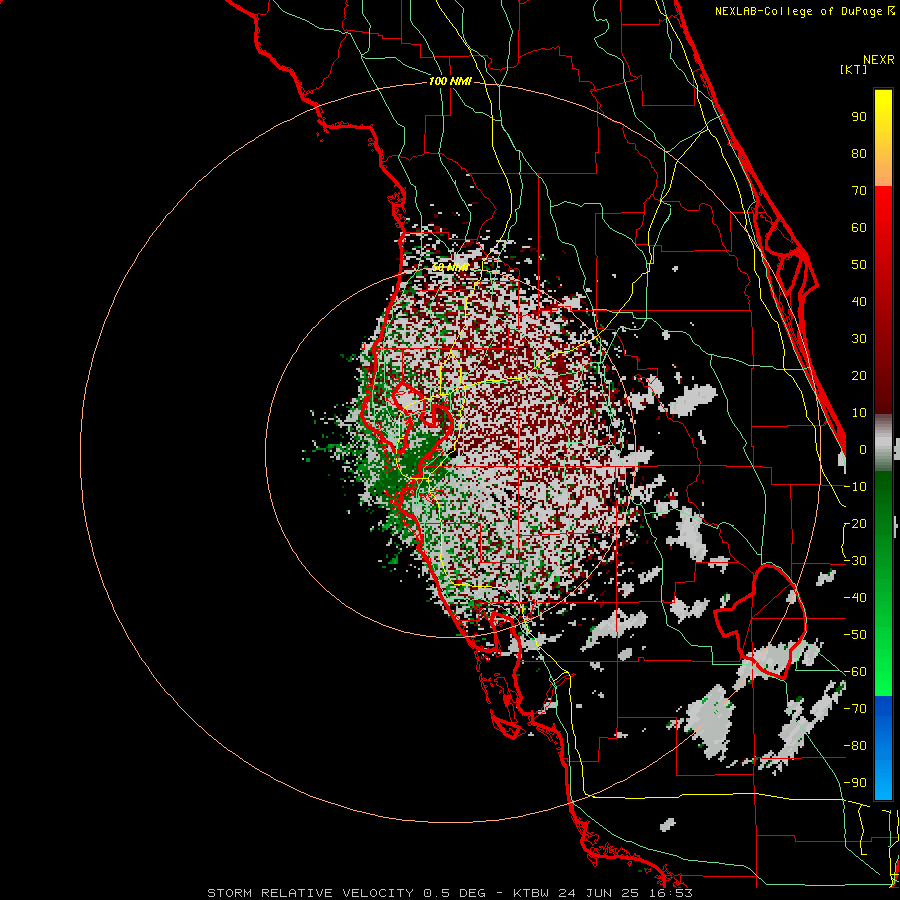Click the "-40" scale value
900x900 pixels.
point(855,598)
